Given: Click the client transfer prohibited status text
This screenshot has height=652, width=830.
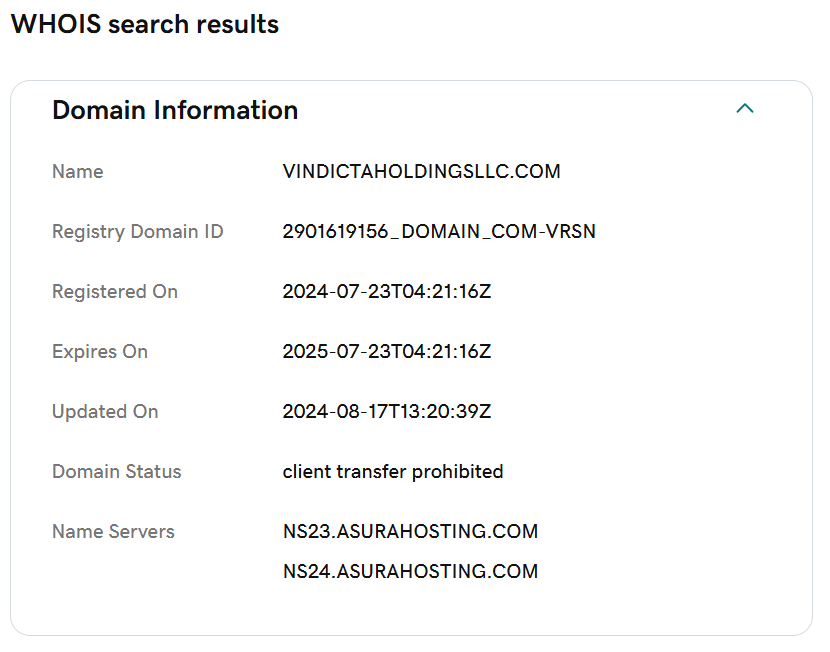Looking at the screenshot, I should pos(393,472).
